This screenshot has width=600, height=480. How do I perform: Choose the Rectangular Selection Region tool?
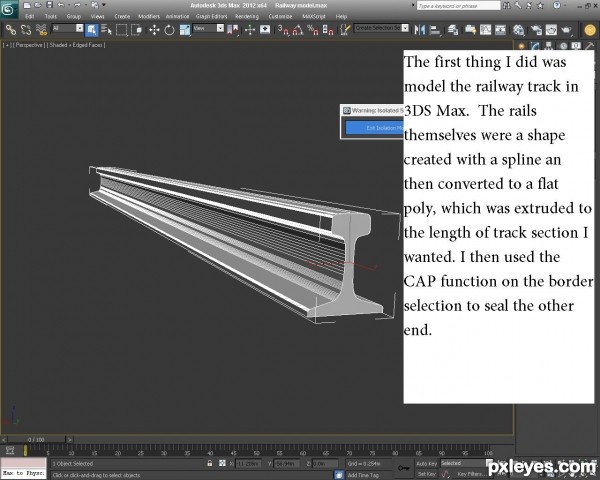(x=121, y=30)
